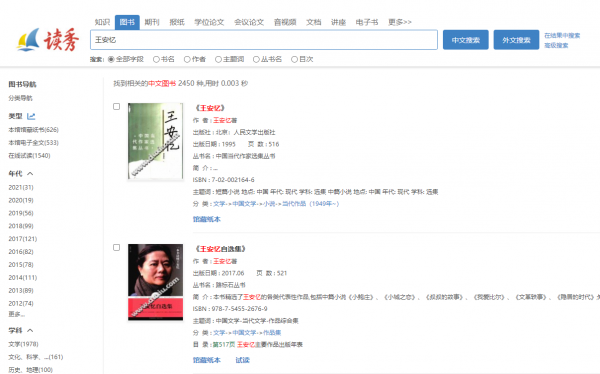Select the 目次 search option
This screenshot has height=374, width=600.
tap(294, 59)
